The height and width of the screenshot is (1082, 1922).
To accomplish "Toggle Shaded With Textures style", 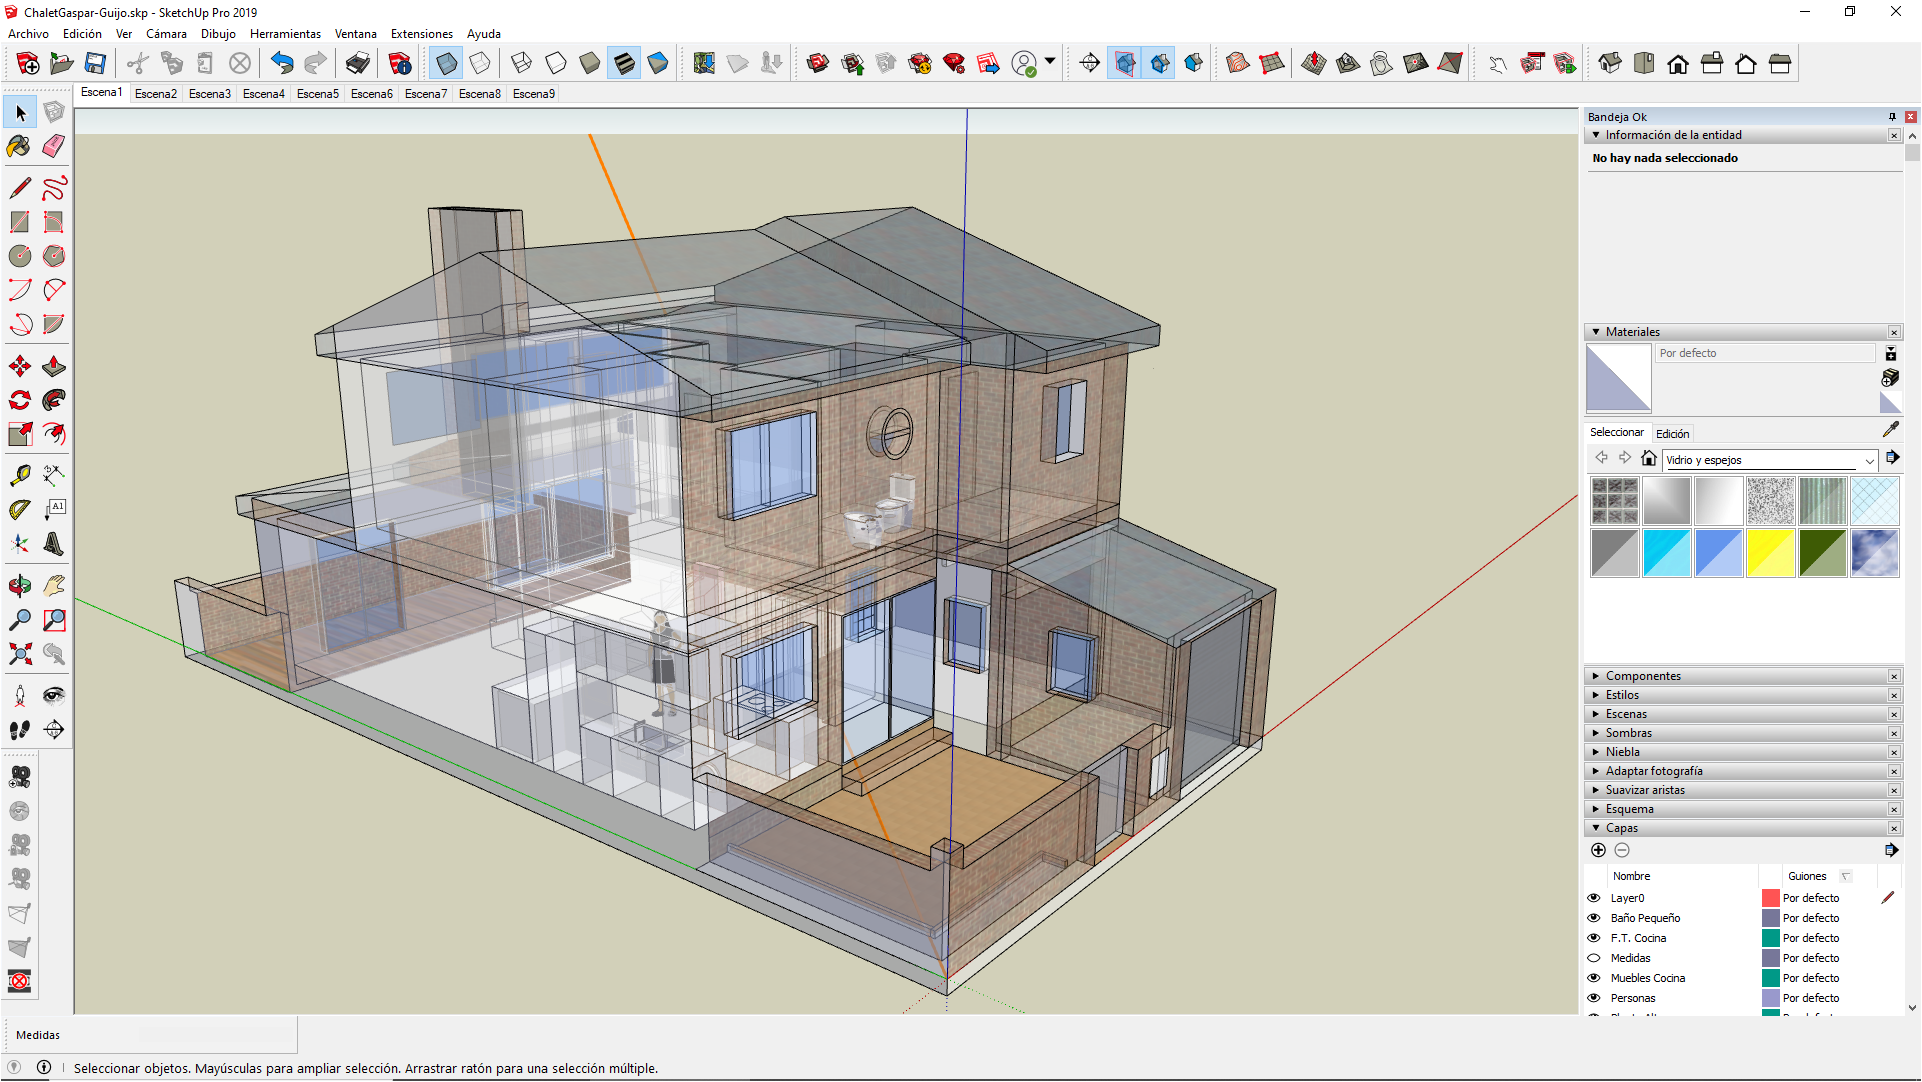I will pyautogui.click(x=624, y=64).
